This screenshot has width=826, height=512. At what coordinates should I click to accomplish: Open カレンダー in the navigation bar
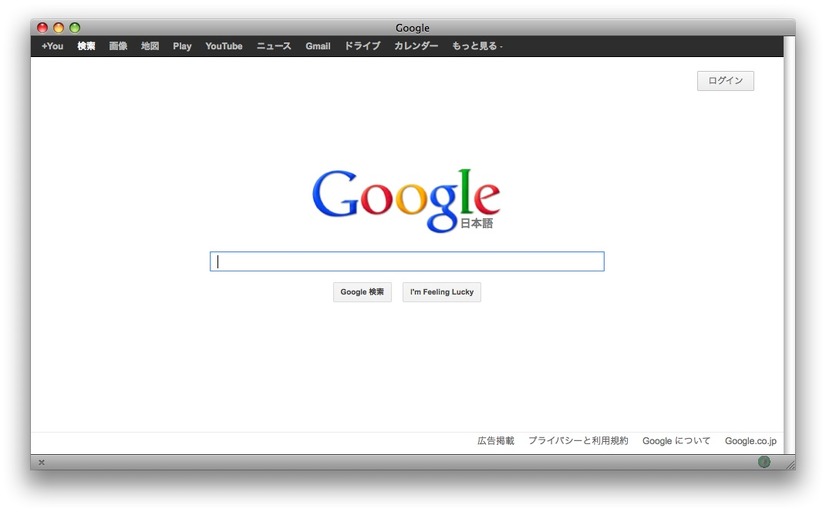coord(416,46)
